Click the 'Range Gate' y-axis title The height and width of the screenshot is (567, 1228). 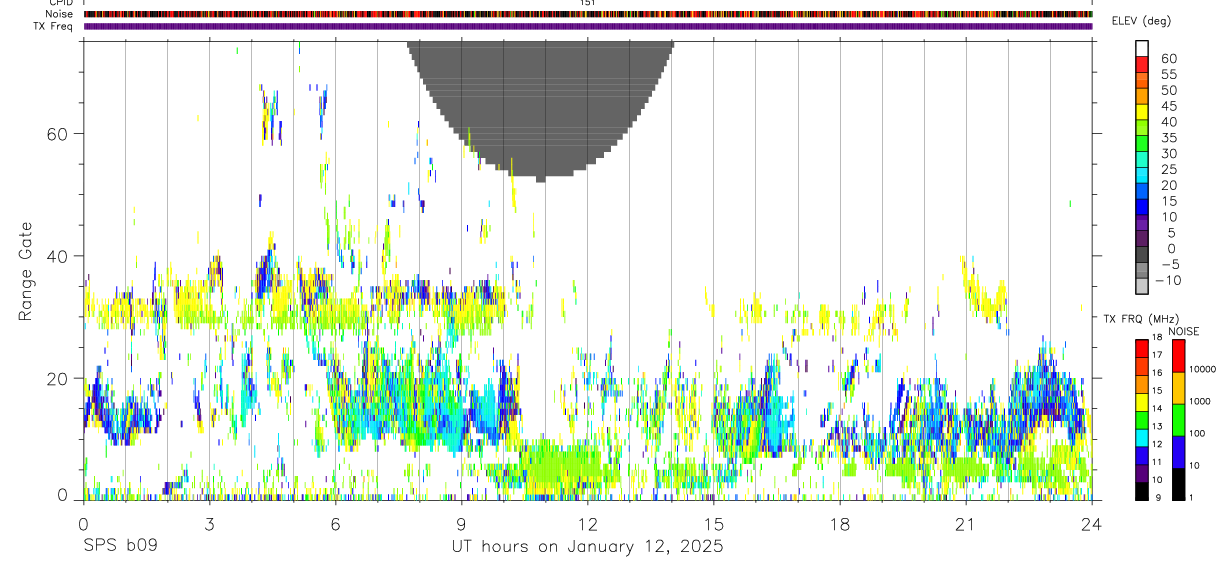tap(27, 271)
